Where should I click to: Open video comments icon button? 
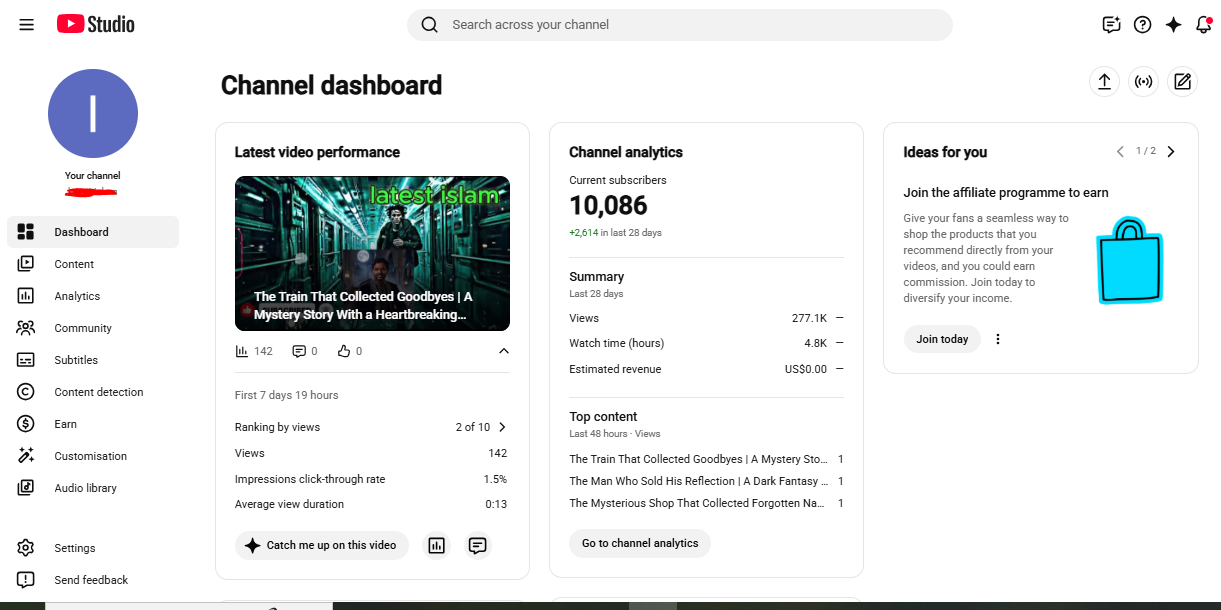478,545
